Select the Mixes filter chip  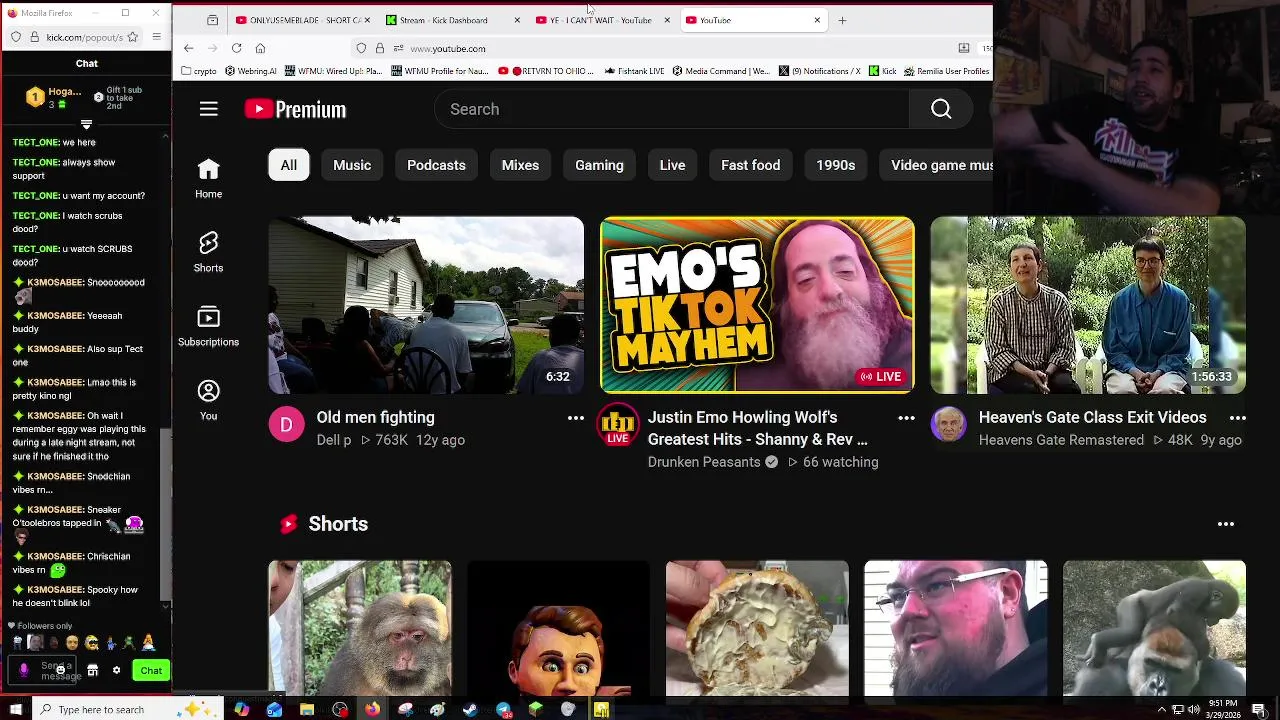coord(520,165)
